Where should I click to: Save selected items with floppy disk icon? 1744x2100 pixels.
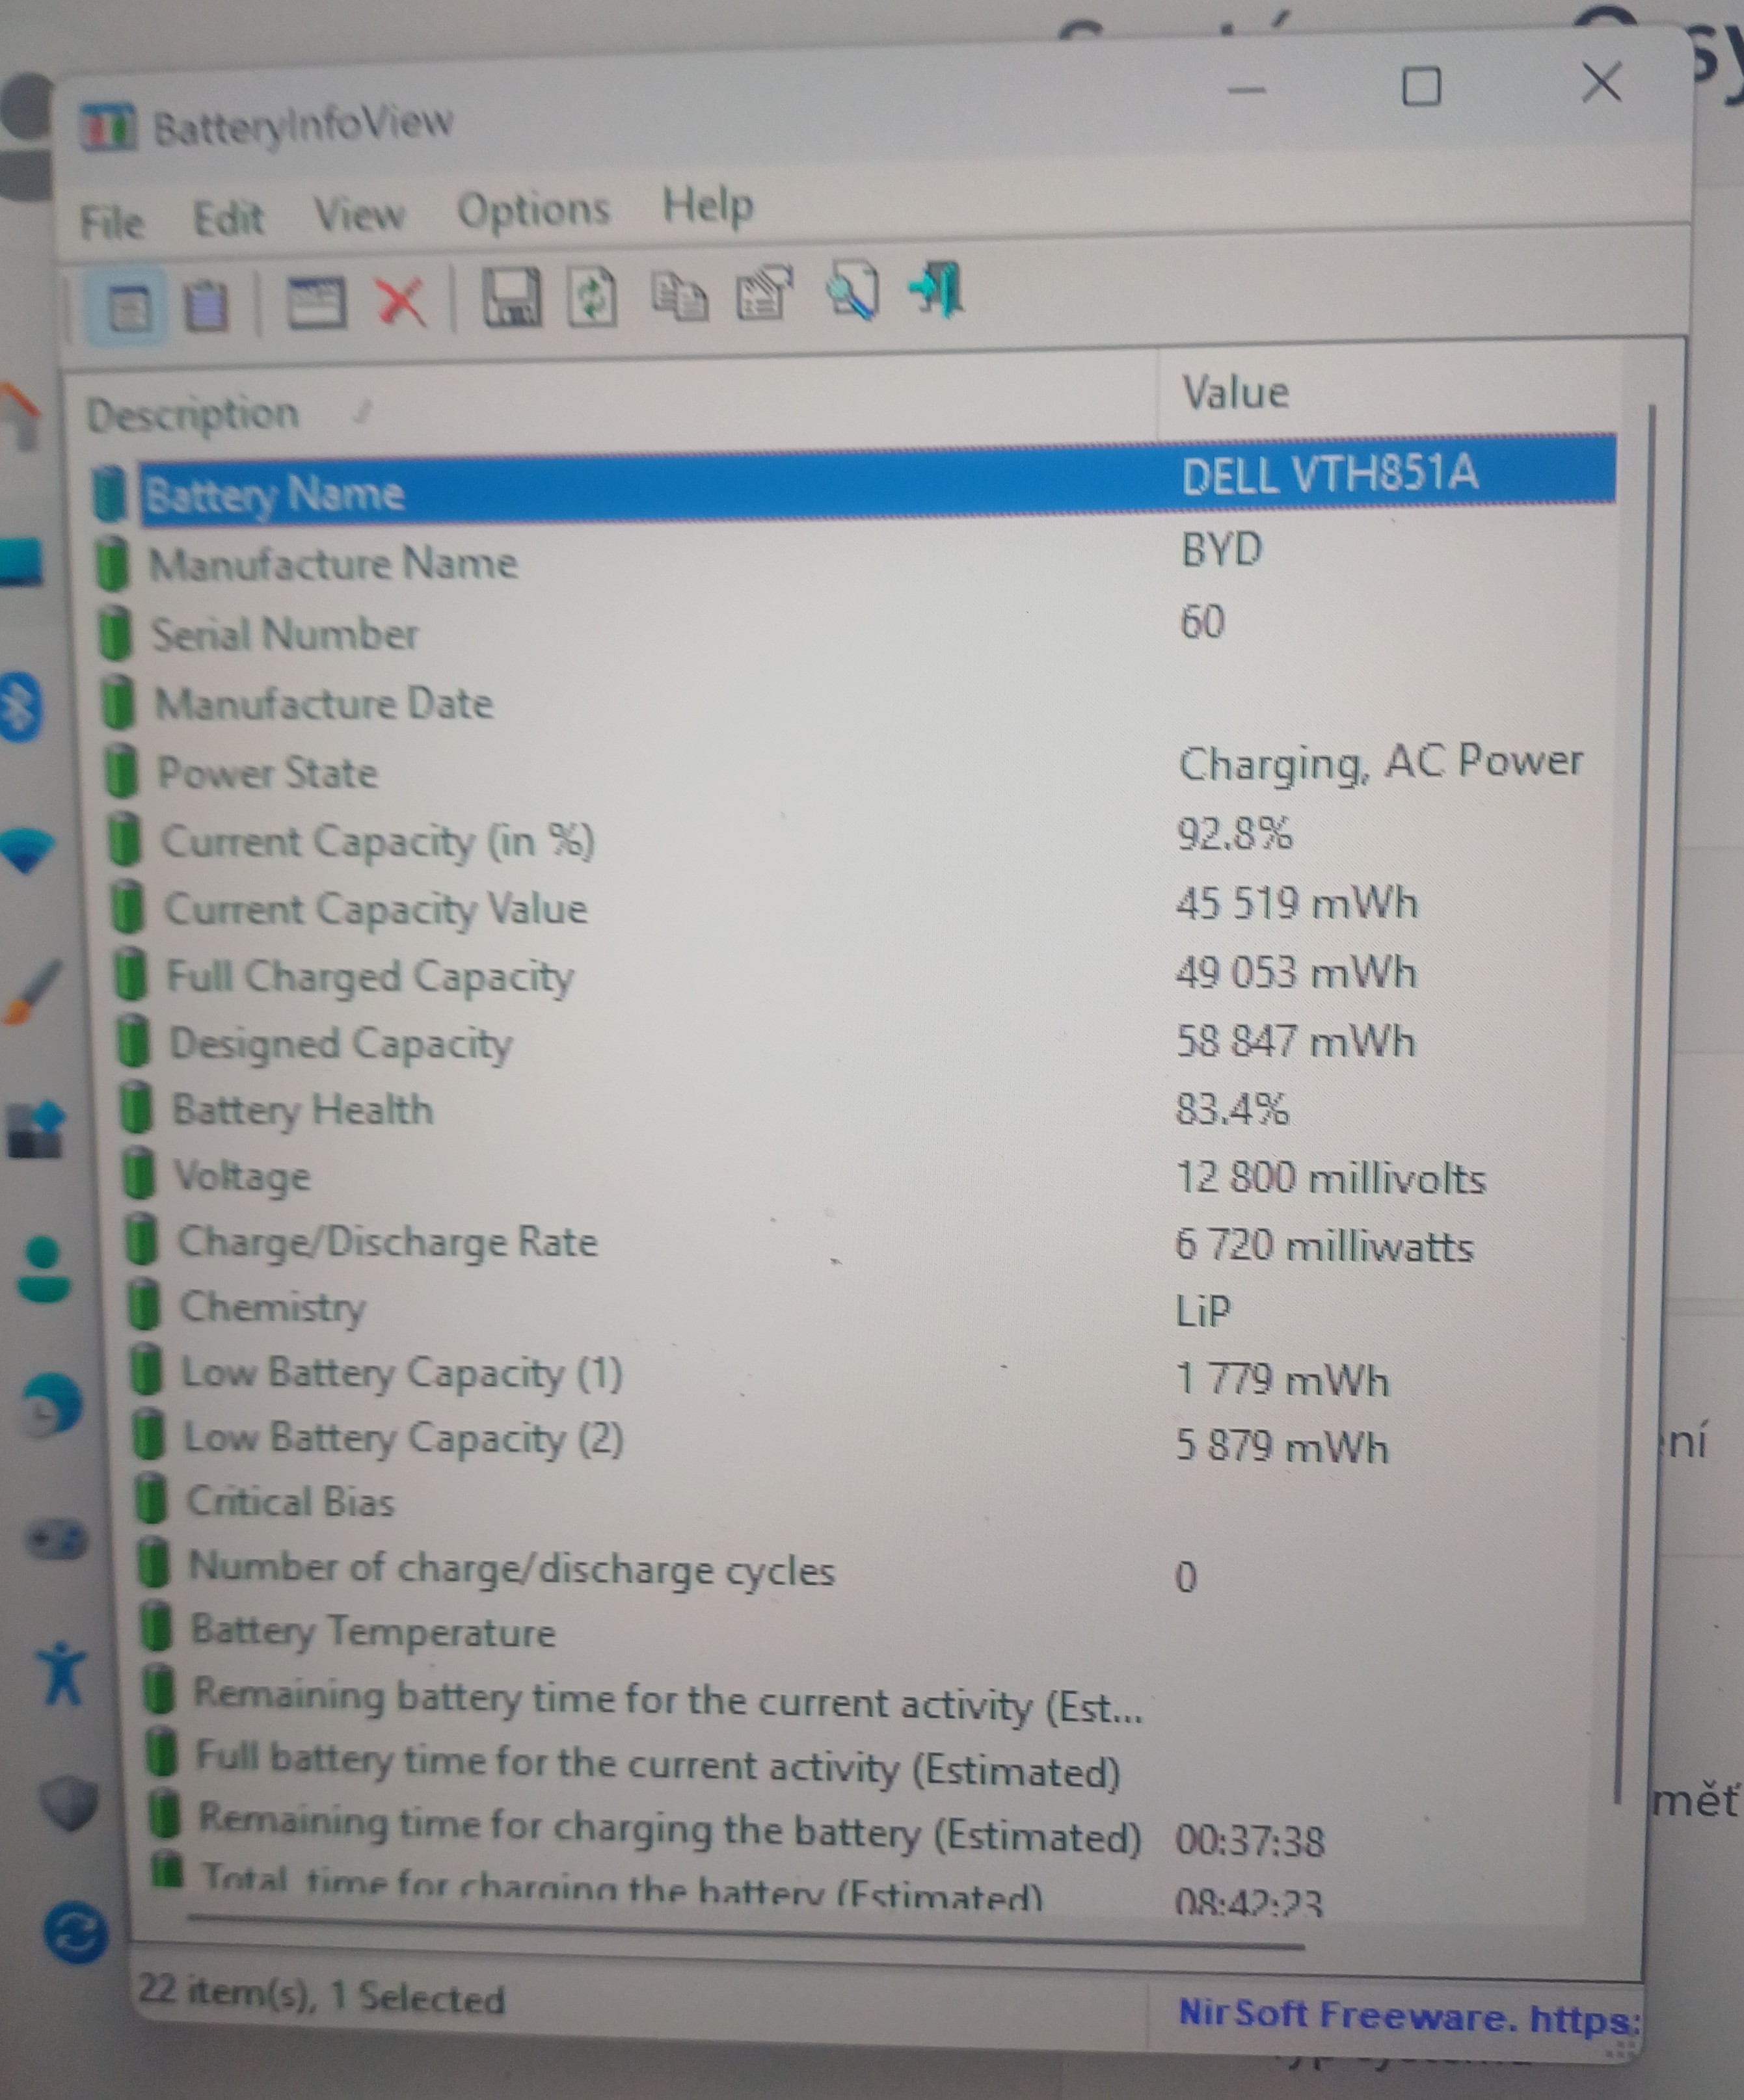[x=511, y=297]
